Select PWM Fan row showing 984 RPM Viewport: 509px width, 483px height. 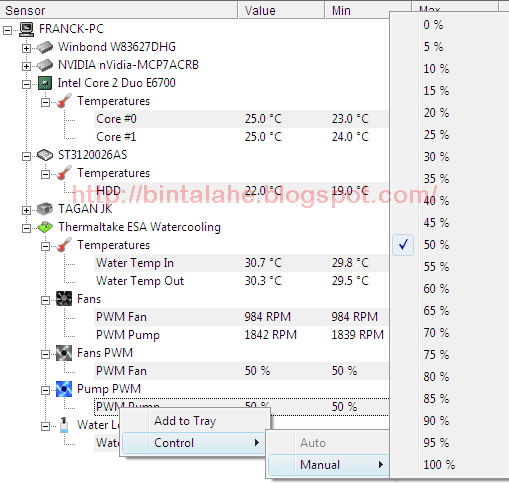pyautogui.click(x=241, y=317)
